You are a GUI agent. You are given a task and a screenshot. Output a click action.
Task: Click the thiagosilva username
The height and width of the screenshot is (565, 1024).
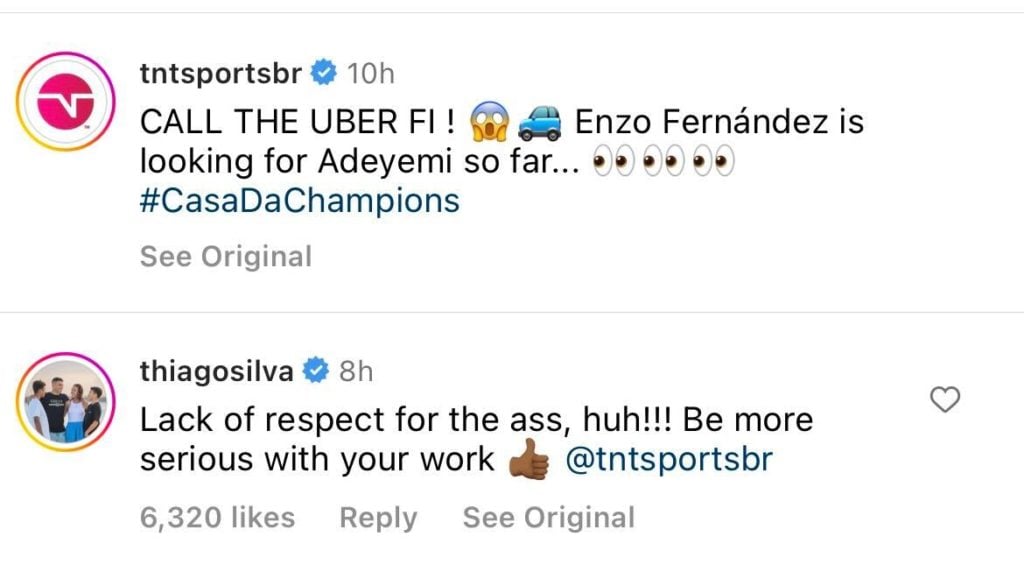(217, 371)
